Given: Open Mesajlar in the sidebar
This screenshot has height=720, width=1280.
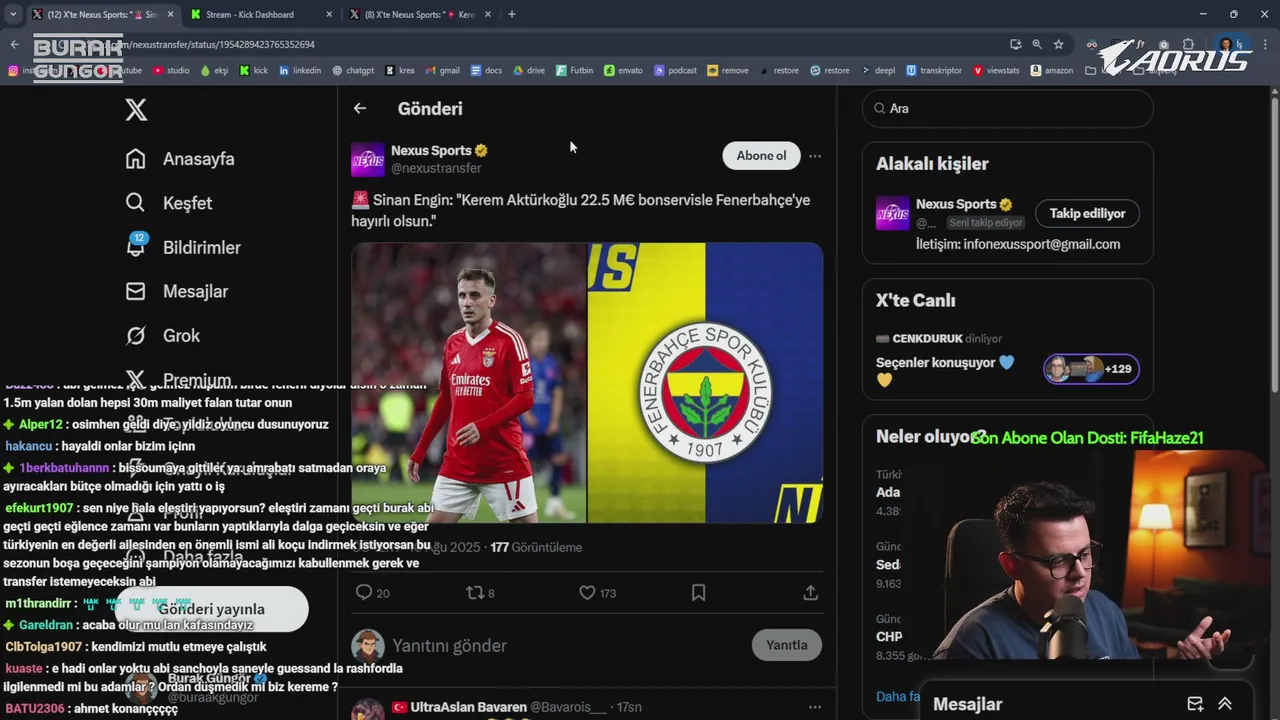Looking at the screenshot, I should pyautogui.click(x=177, y=291).
